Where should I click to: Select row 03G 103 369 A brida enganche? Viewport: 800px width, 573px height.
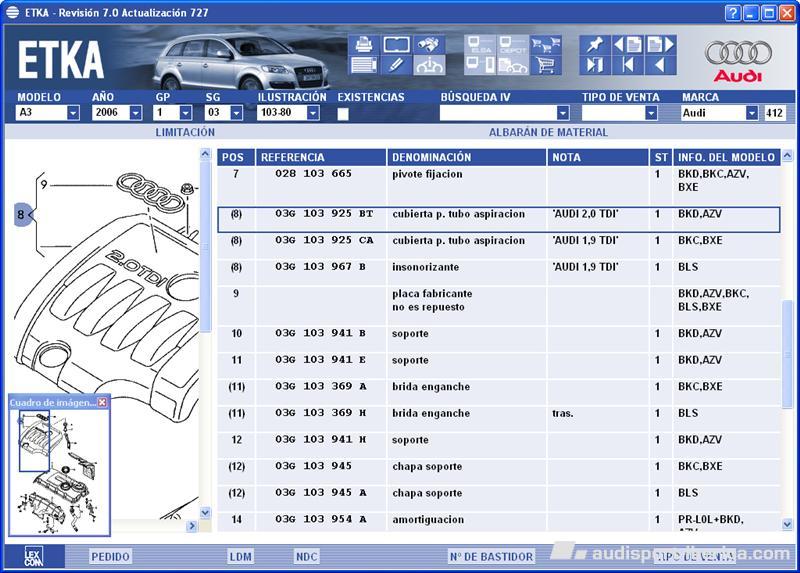pyautogui.click(x=499, y=392)
